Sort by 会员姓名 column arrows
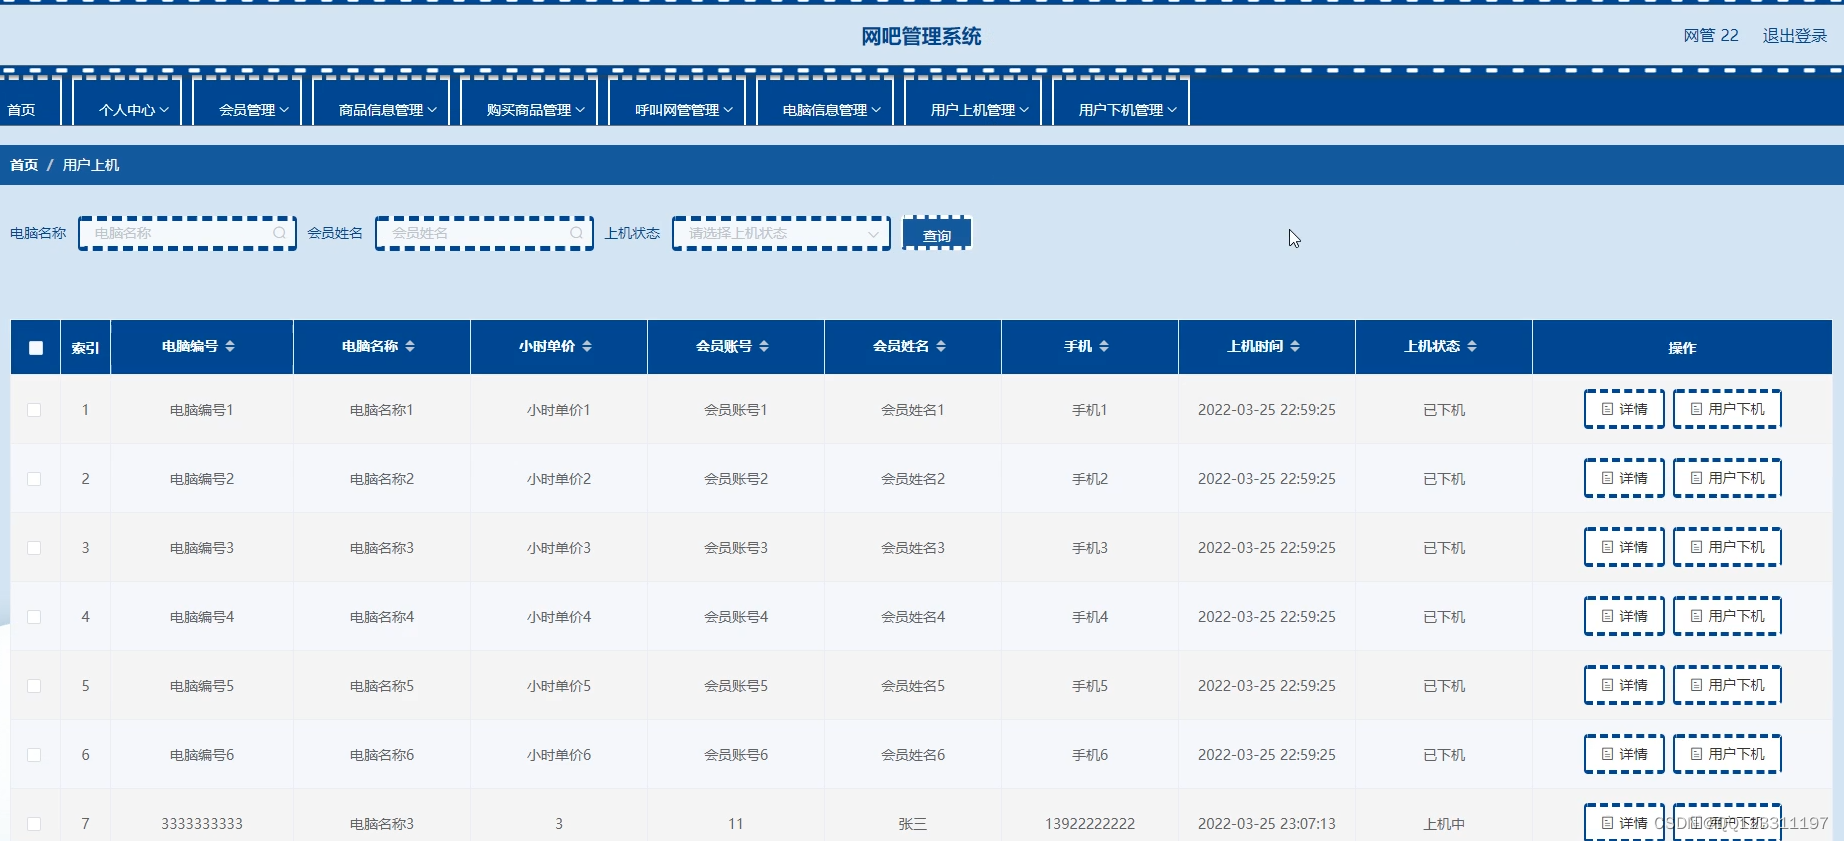 pos(941,346)
